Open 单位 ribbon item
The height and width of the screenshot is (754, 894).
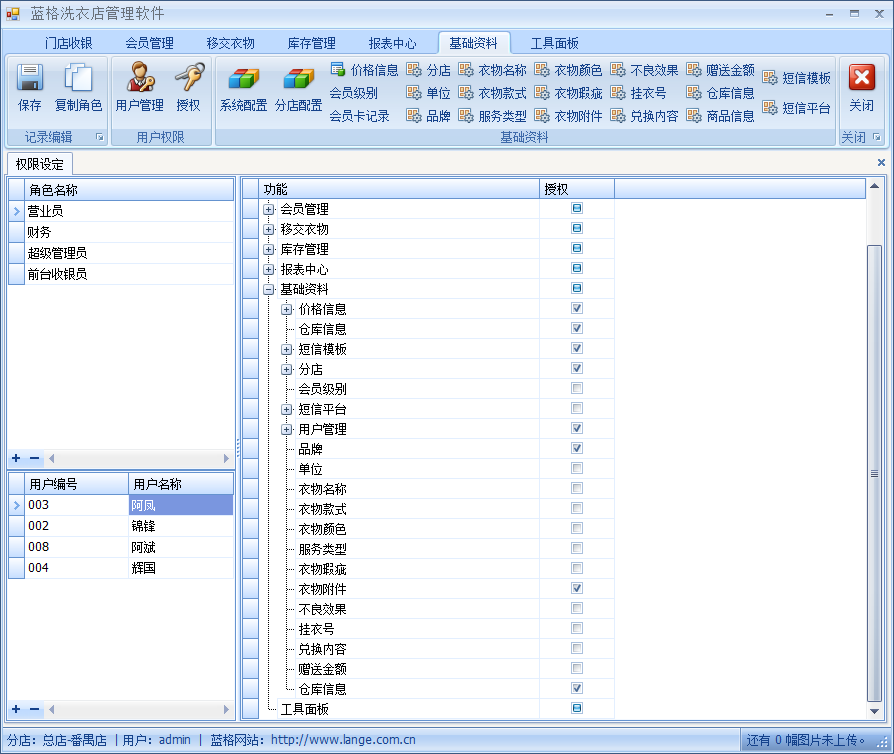429,93
